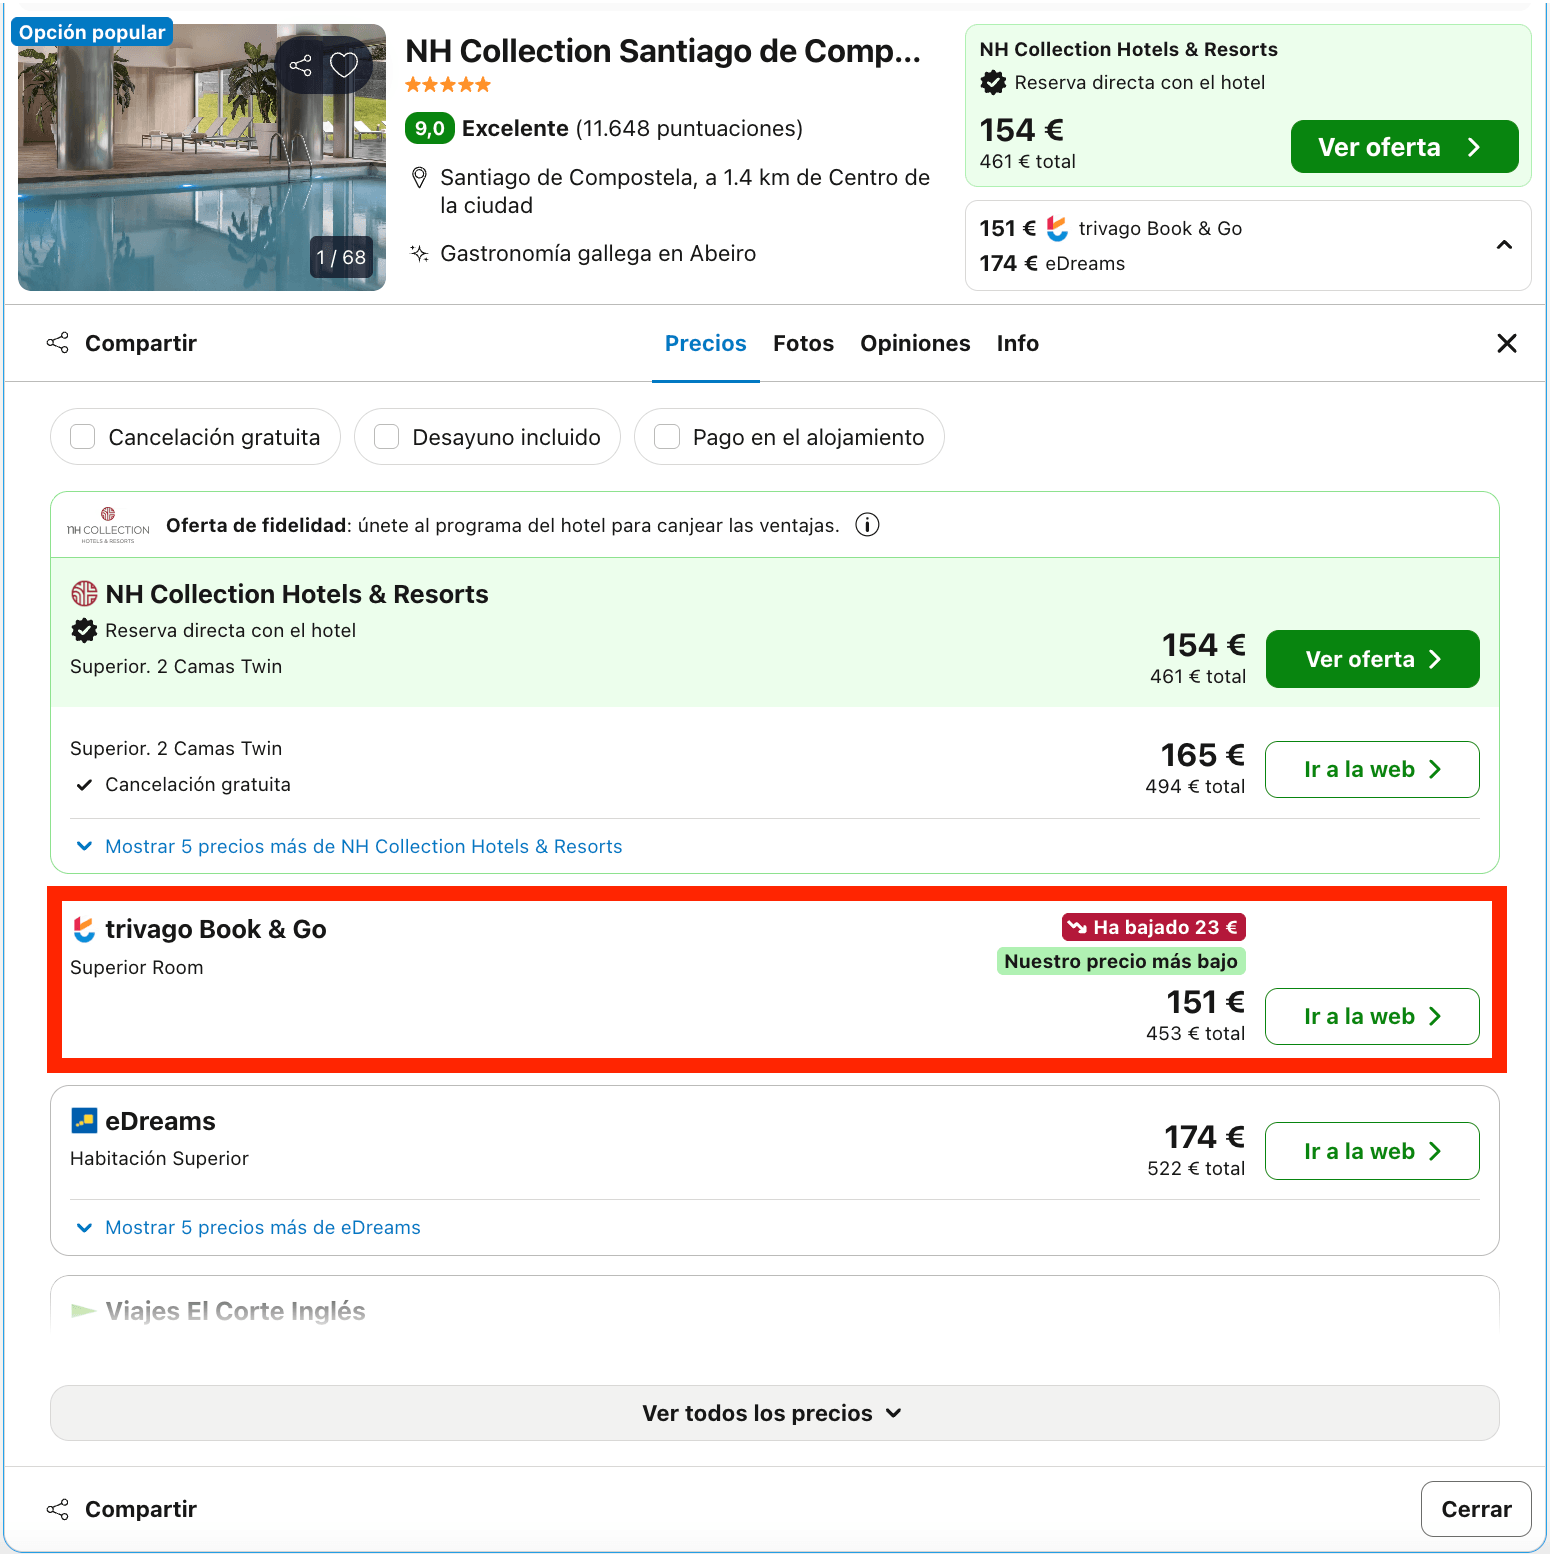Viewport: 1550px width, 1554px height.
Task: Click the Habitación Superior room text
Action: tap(159, 1158)
